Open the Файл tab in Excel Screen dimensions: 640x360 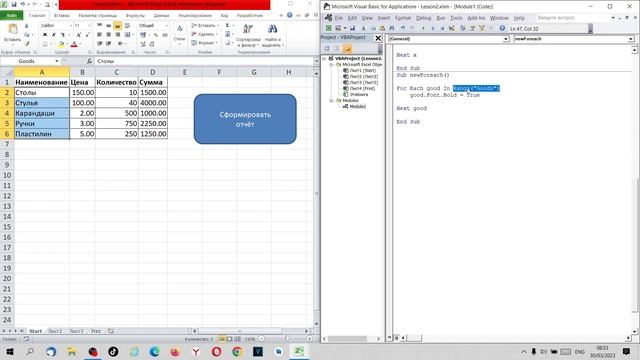12,16
